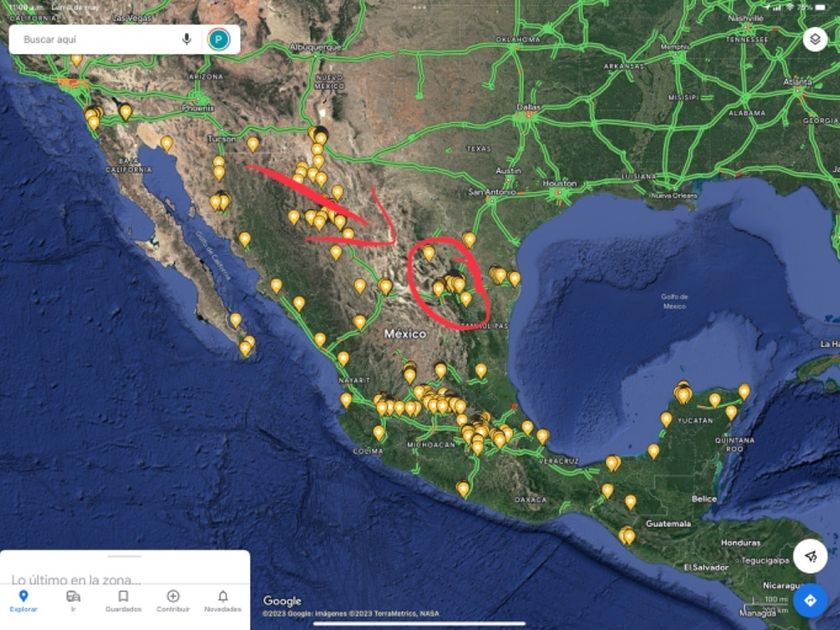This screenshot has width=840, height=630.
Task: Click the Nueva Orleans city label
Action: point(674,196)
